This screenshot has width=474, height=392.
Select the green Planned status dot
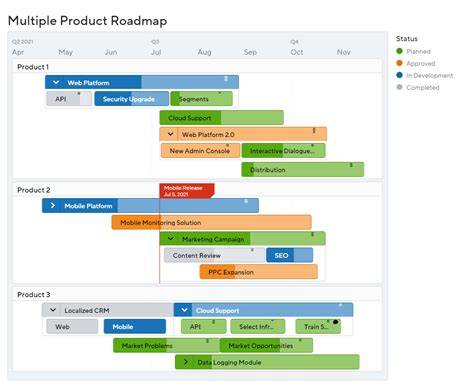[x=399, y=51]
